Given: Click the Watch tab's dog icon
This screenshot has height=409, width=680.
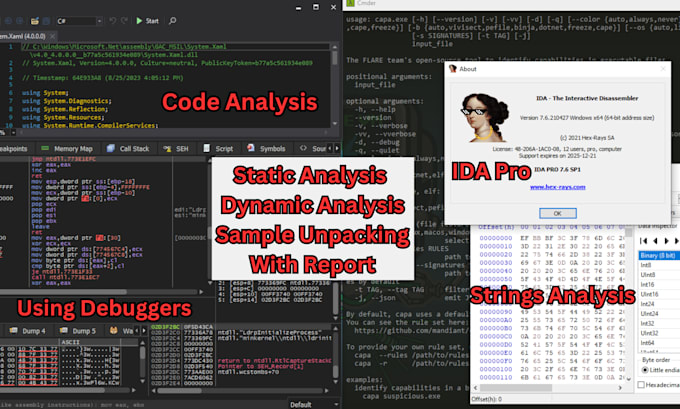Looking at the screenshot, I should click(114, 330).
